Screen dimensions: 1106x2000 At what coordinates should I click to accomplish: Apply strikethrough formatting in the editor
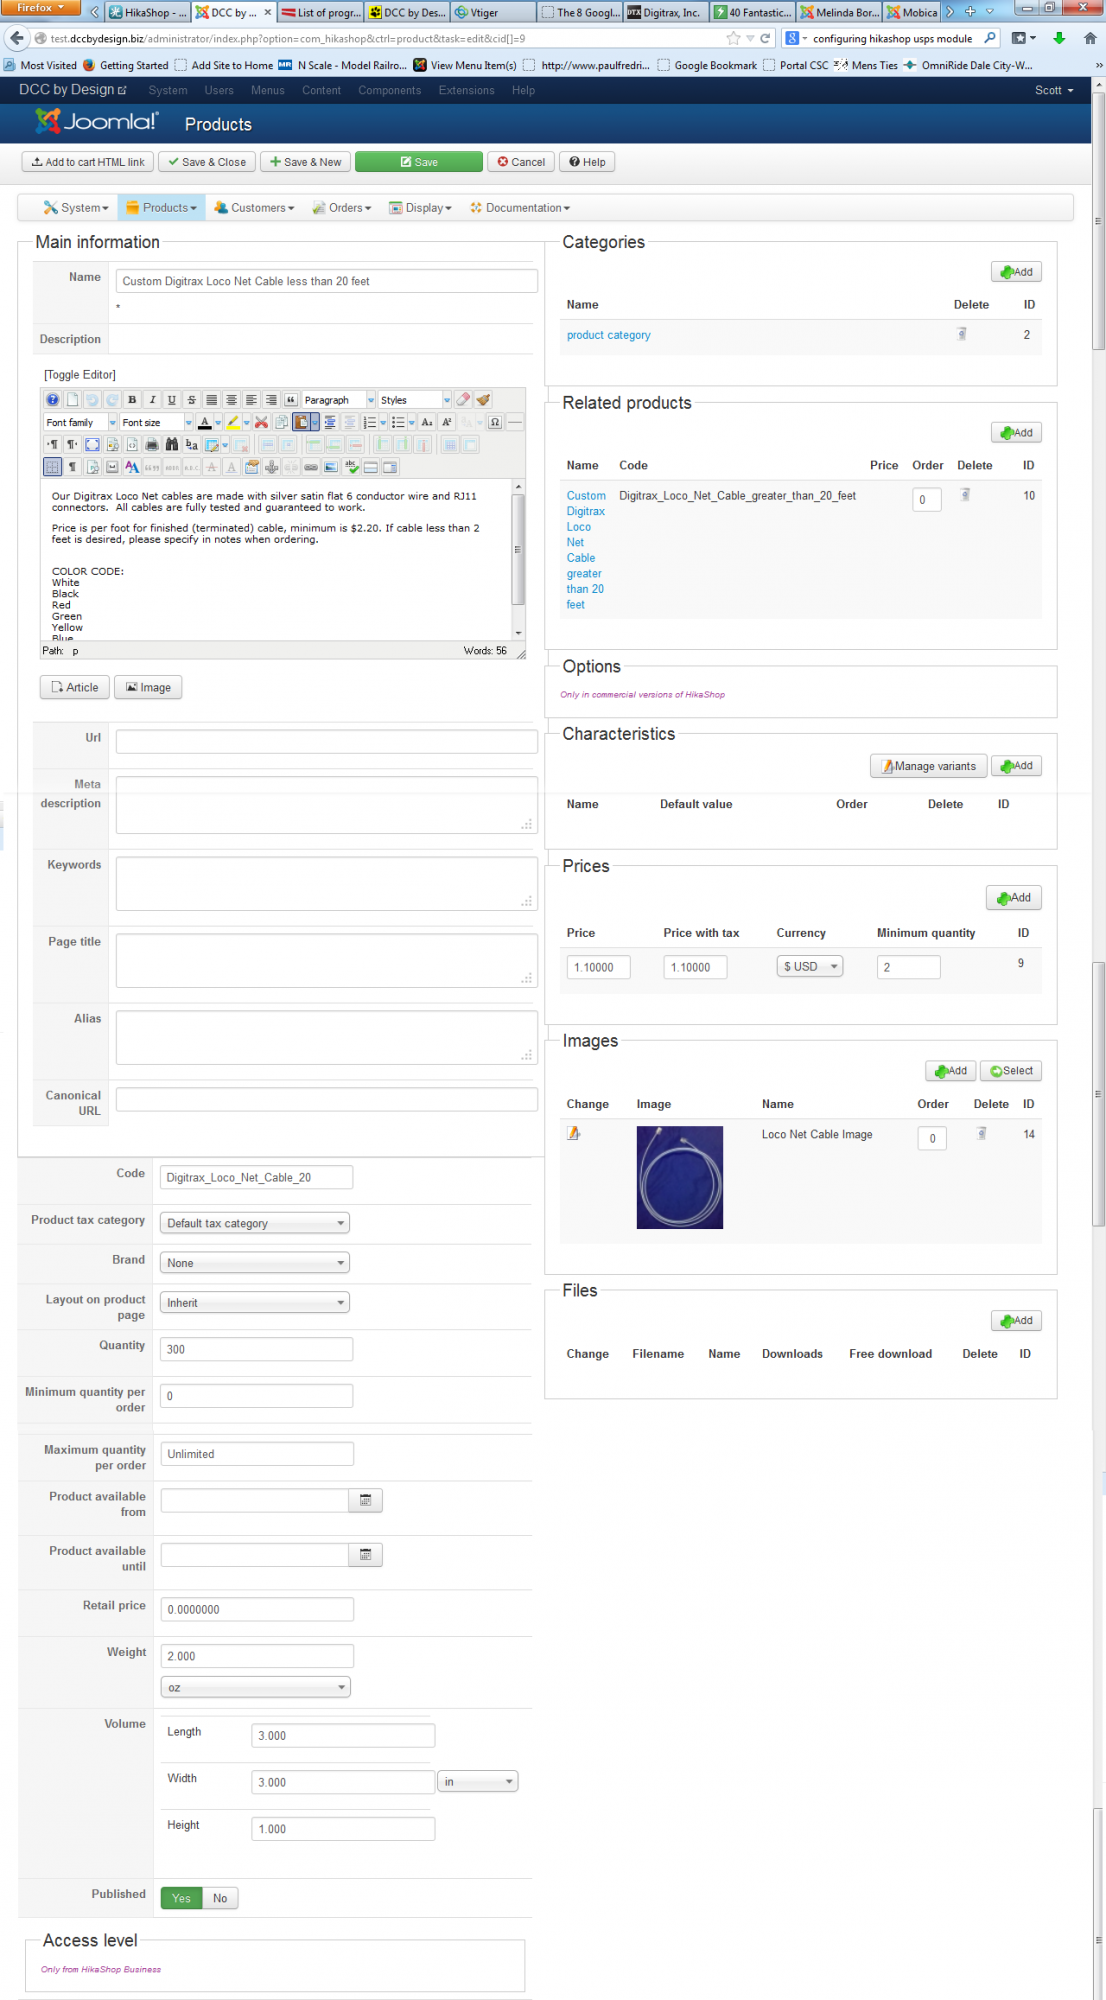coord(191,400)
